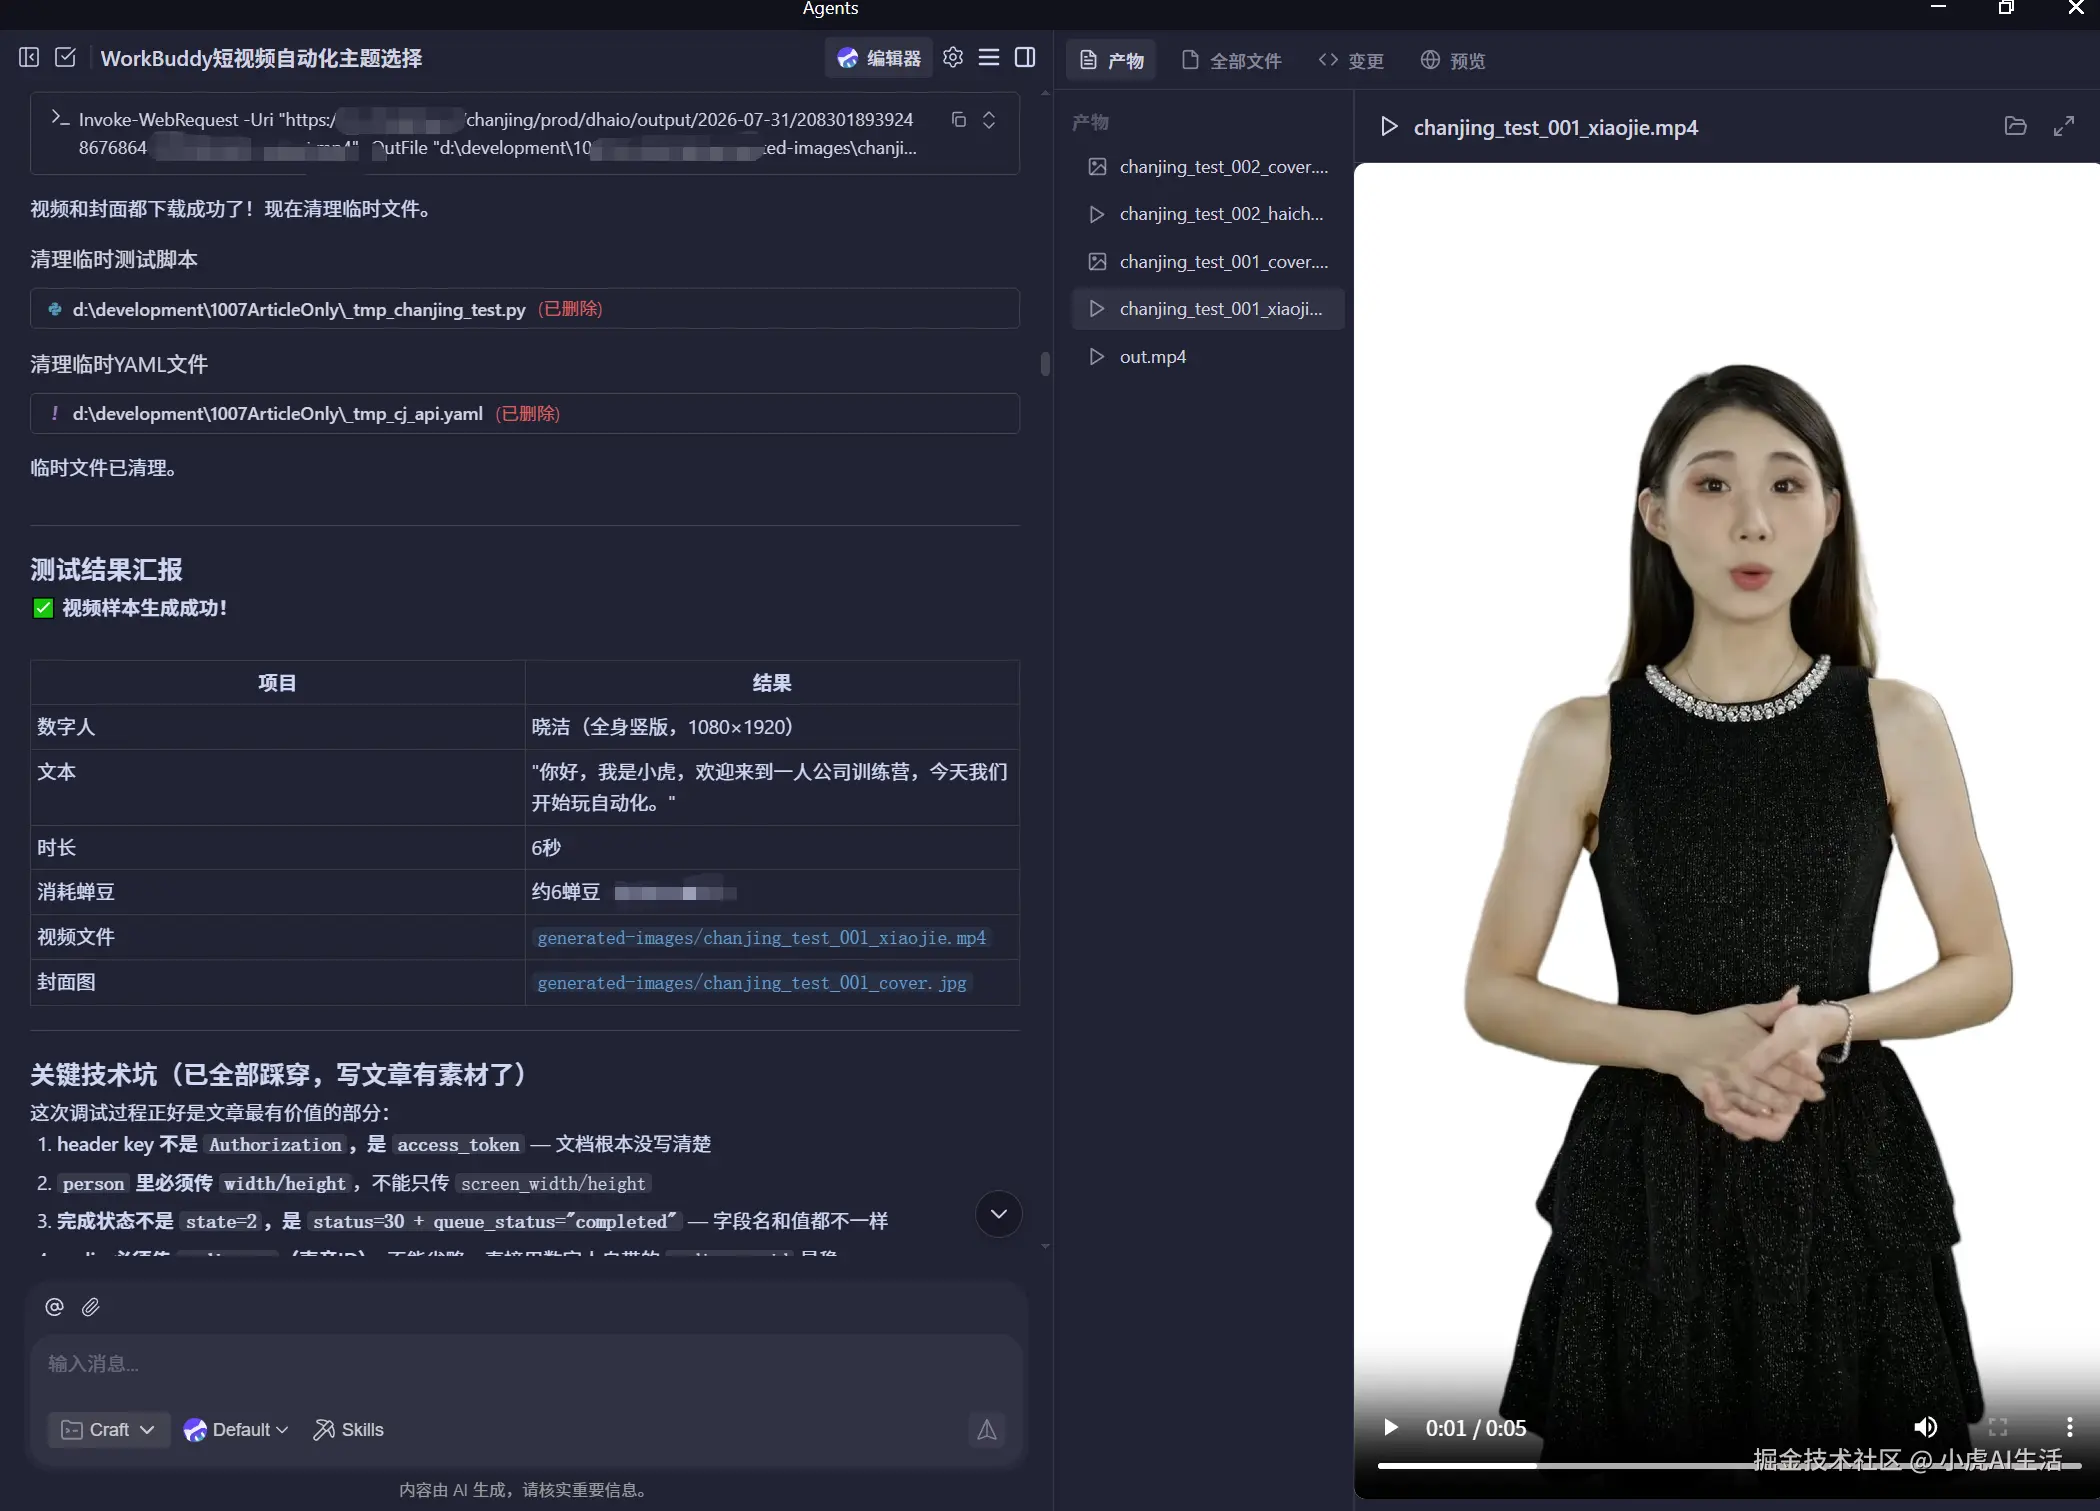The width and height of the screenshot is (2100, 1511).
Task: Click the 测试结果汇报 heading
Action: 106,570
